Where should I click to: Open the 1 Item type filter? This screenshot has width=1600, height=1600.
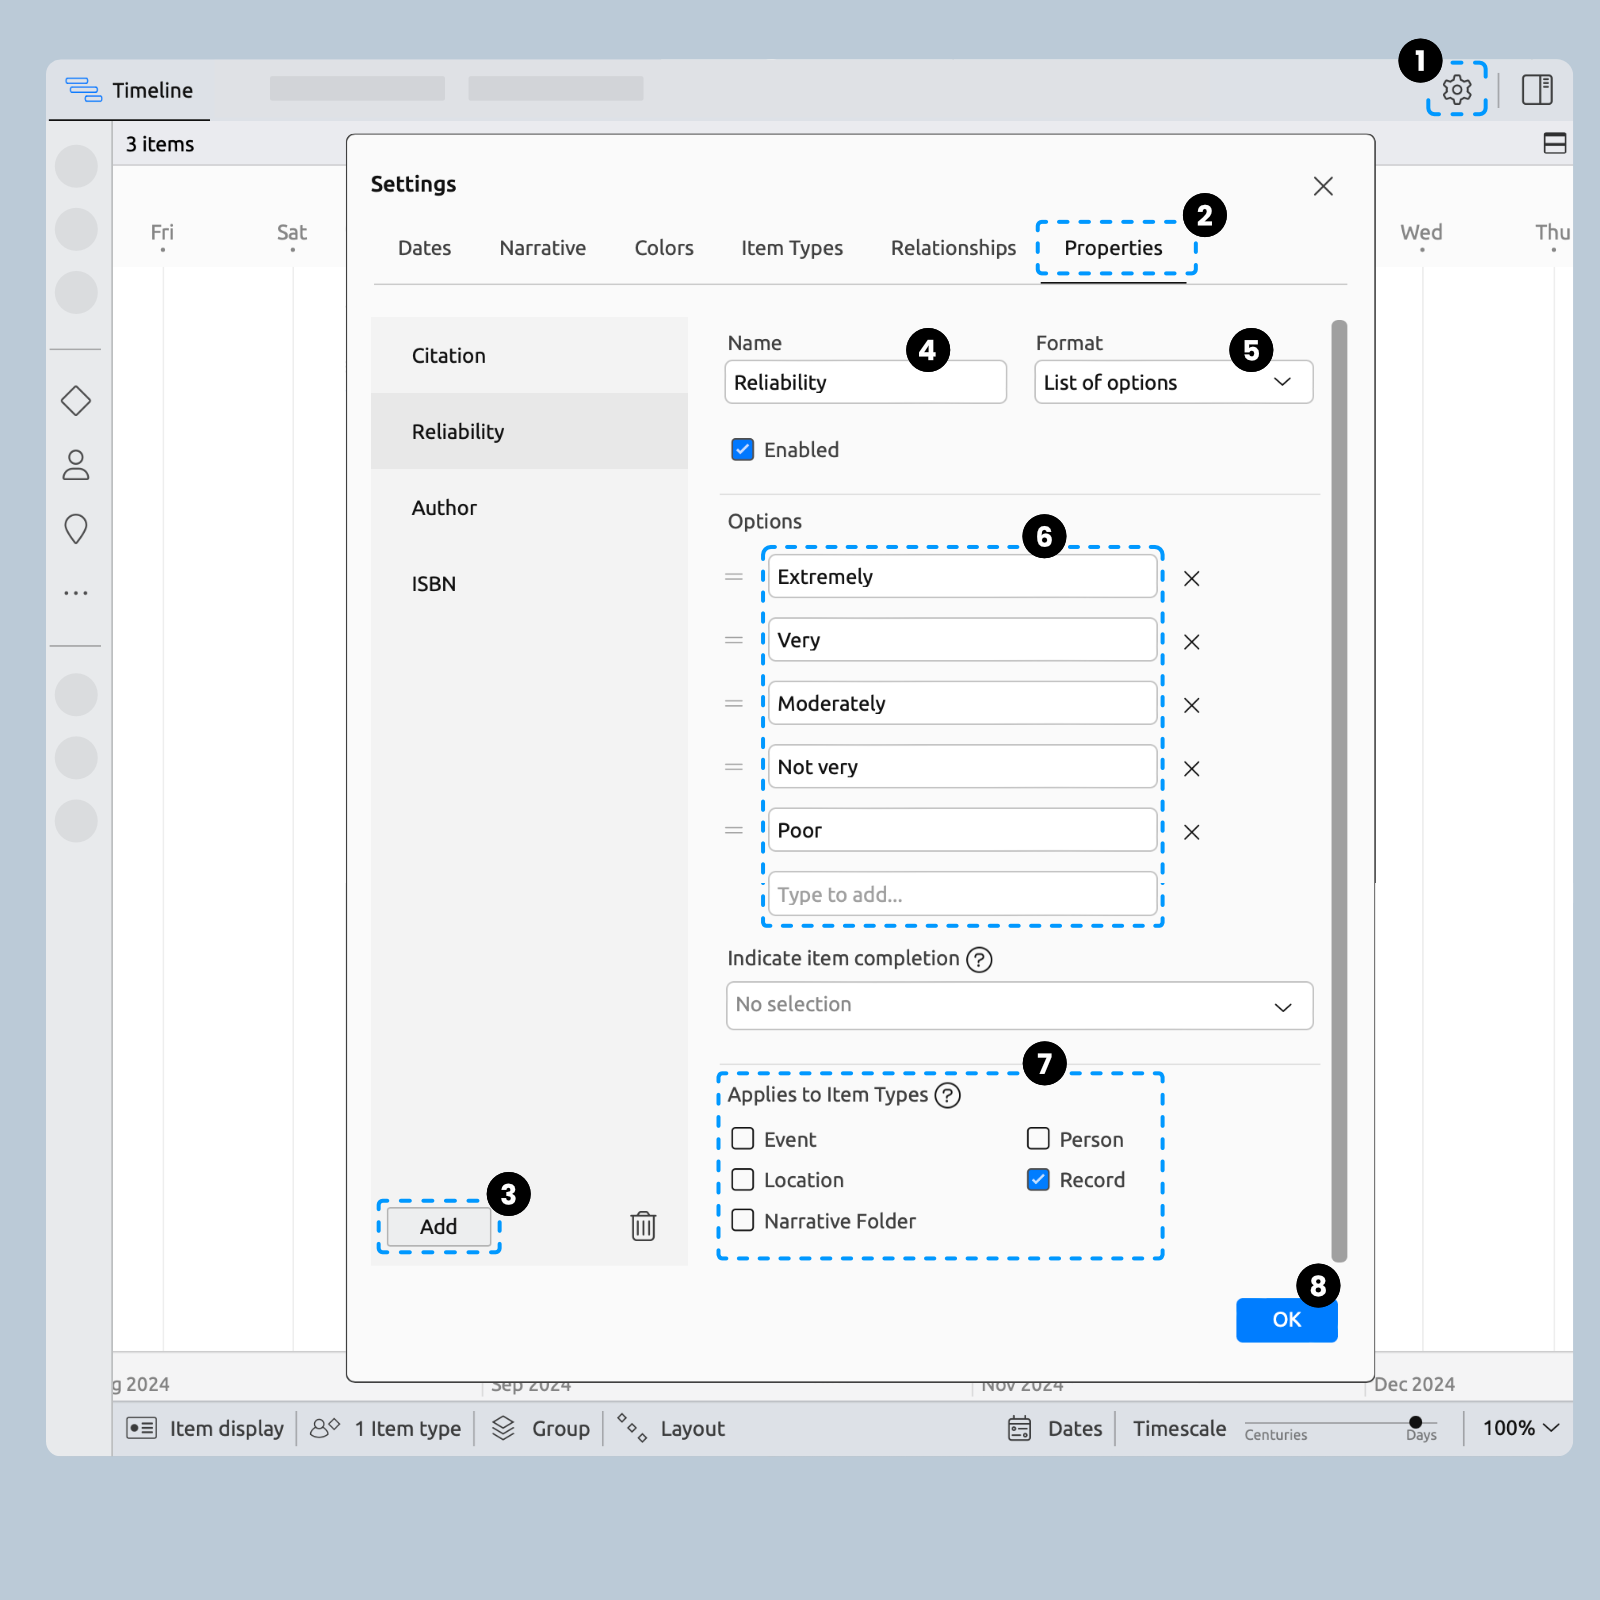pyautogui.click(x=386, y=1428)
